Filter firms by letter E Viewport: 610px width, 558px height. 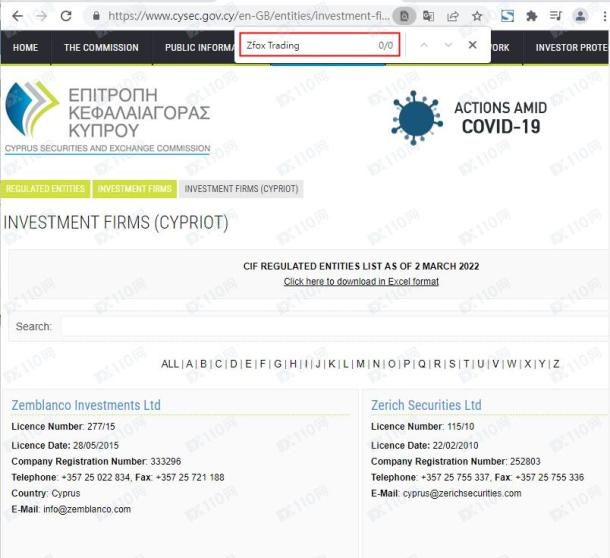coord(248,364)
